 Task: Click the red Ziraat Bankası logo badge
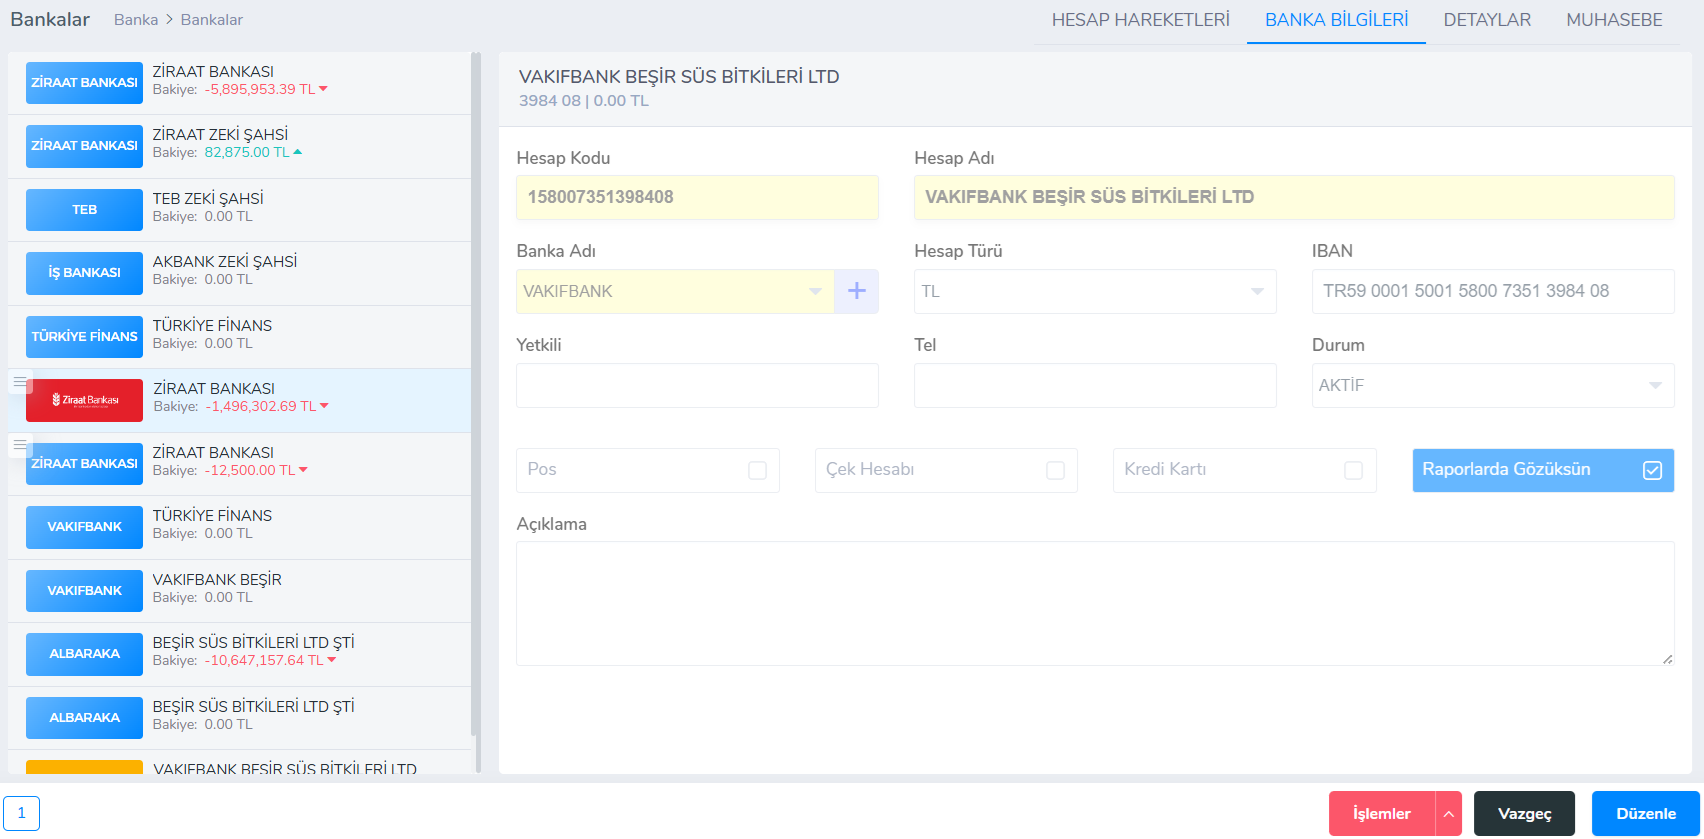point(85,400)
